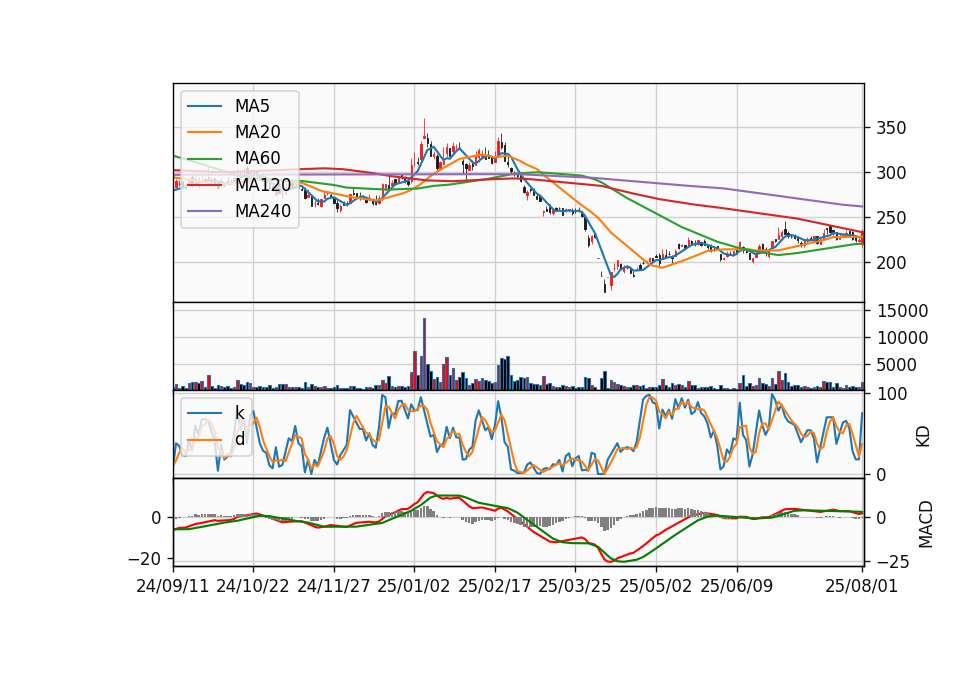This screenshot has height=690, width=960.
Task: Click the −20 MACD left axis label
Action: click(x=145, y=559)
